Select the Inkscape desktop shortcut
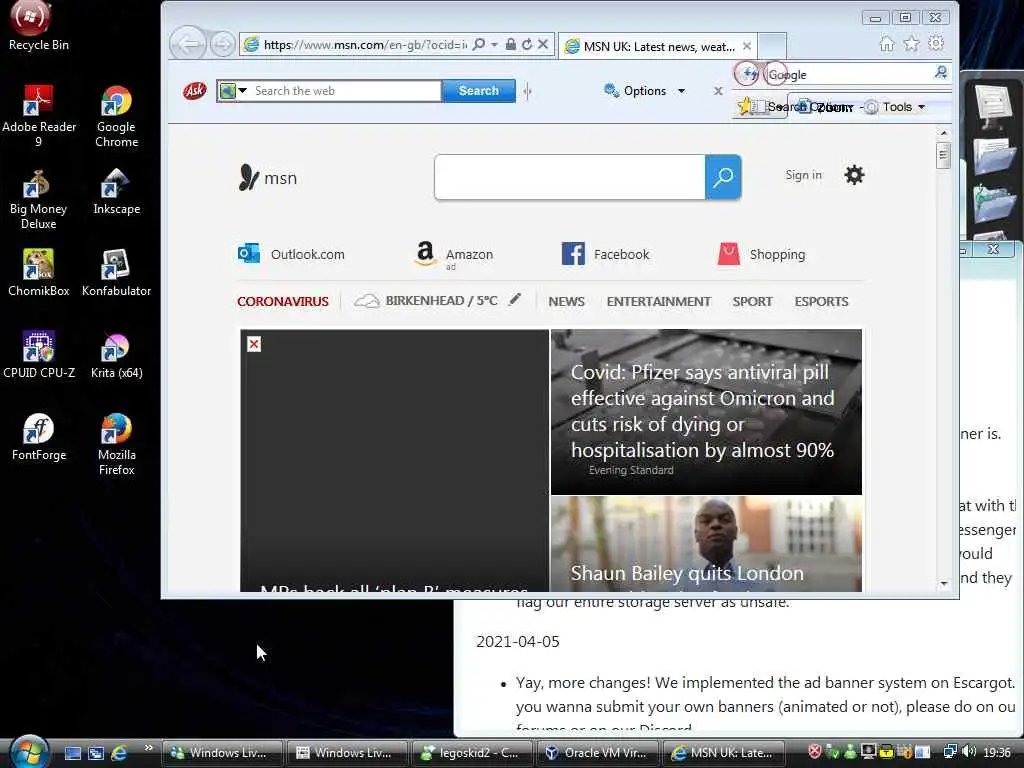The image size is (1024, 768). [116, 191]
